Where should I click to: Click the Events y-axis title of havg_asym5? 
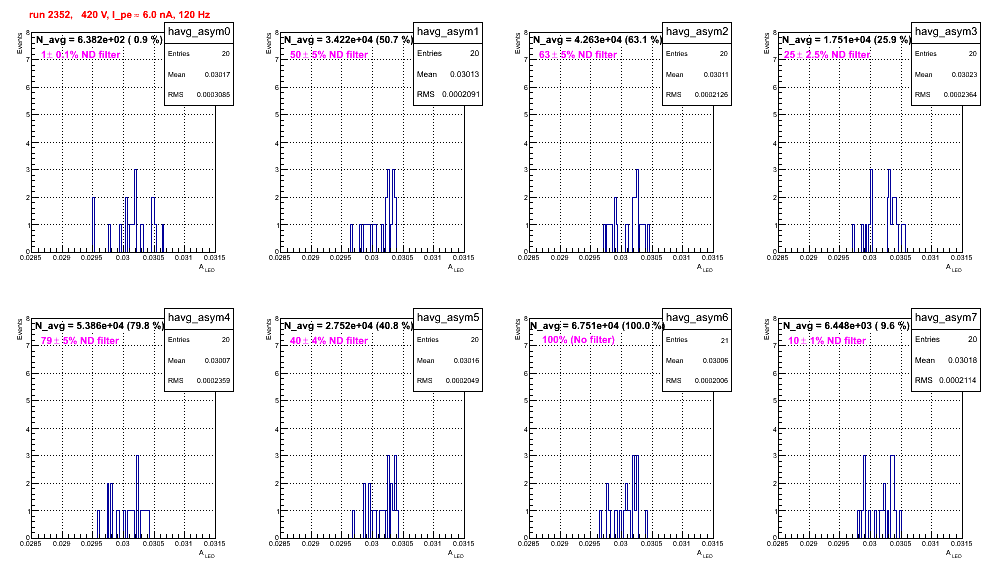point(269,329)
